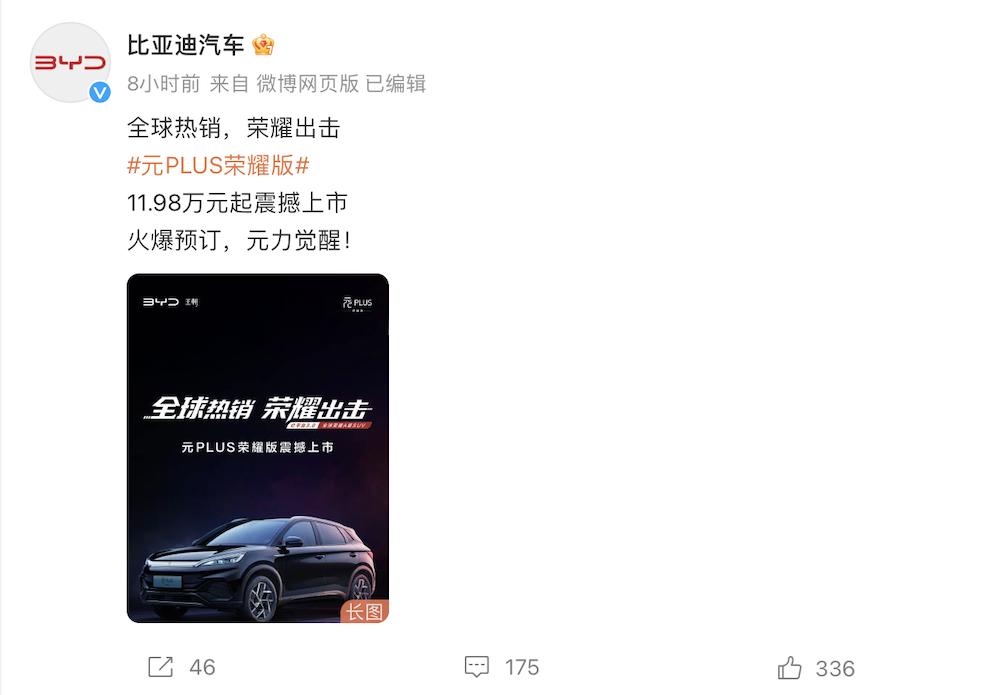
Task: Click the like count 336
Action: coord(835,669)
